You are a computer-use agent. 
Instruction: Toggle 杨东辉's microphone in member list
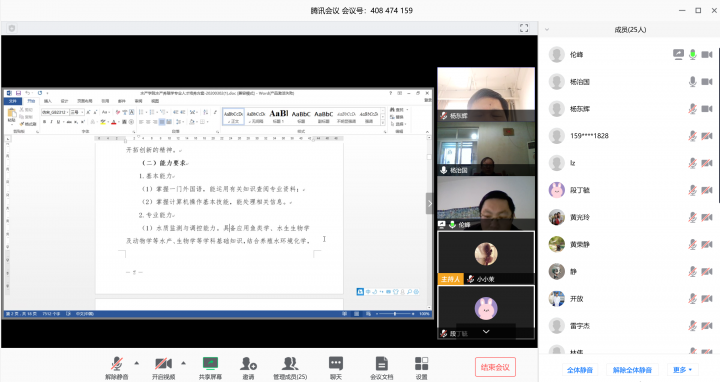[x=692, y=109]
